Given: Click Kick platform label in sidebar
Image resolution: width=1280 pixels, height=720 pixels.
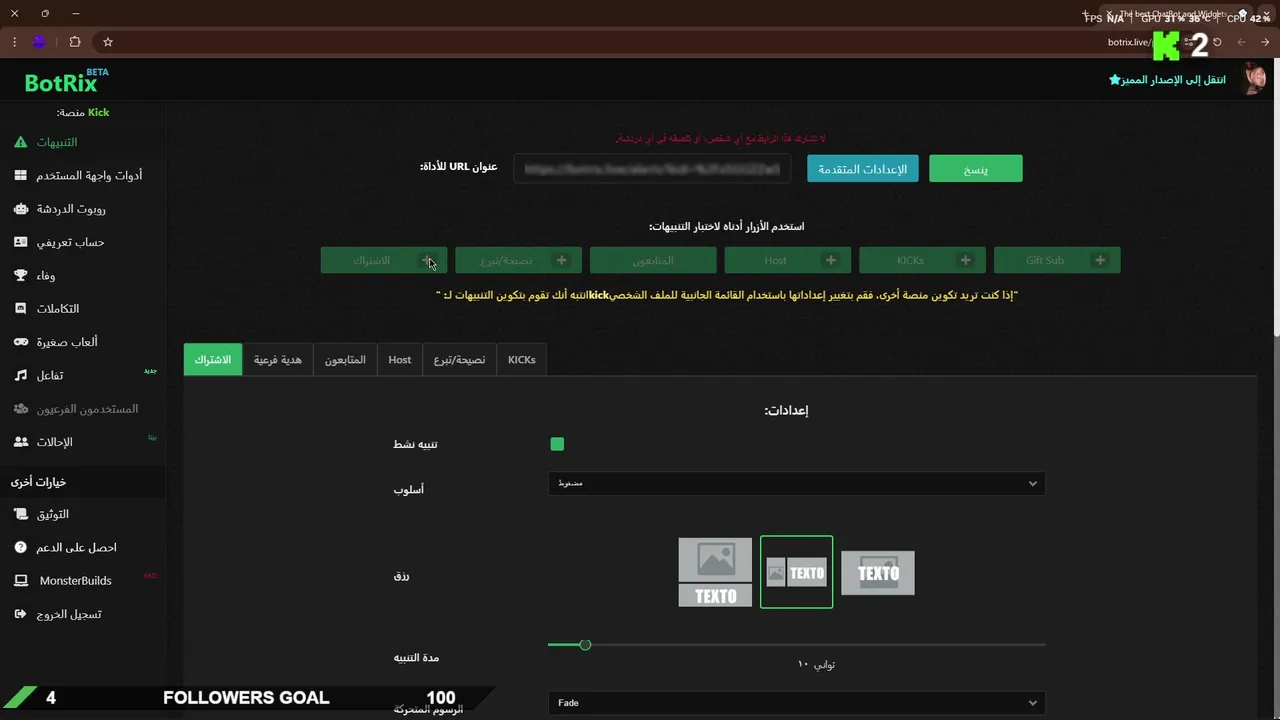Looking at the screenshot, I should click(98, 112).
